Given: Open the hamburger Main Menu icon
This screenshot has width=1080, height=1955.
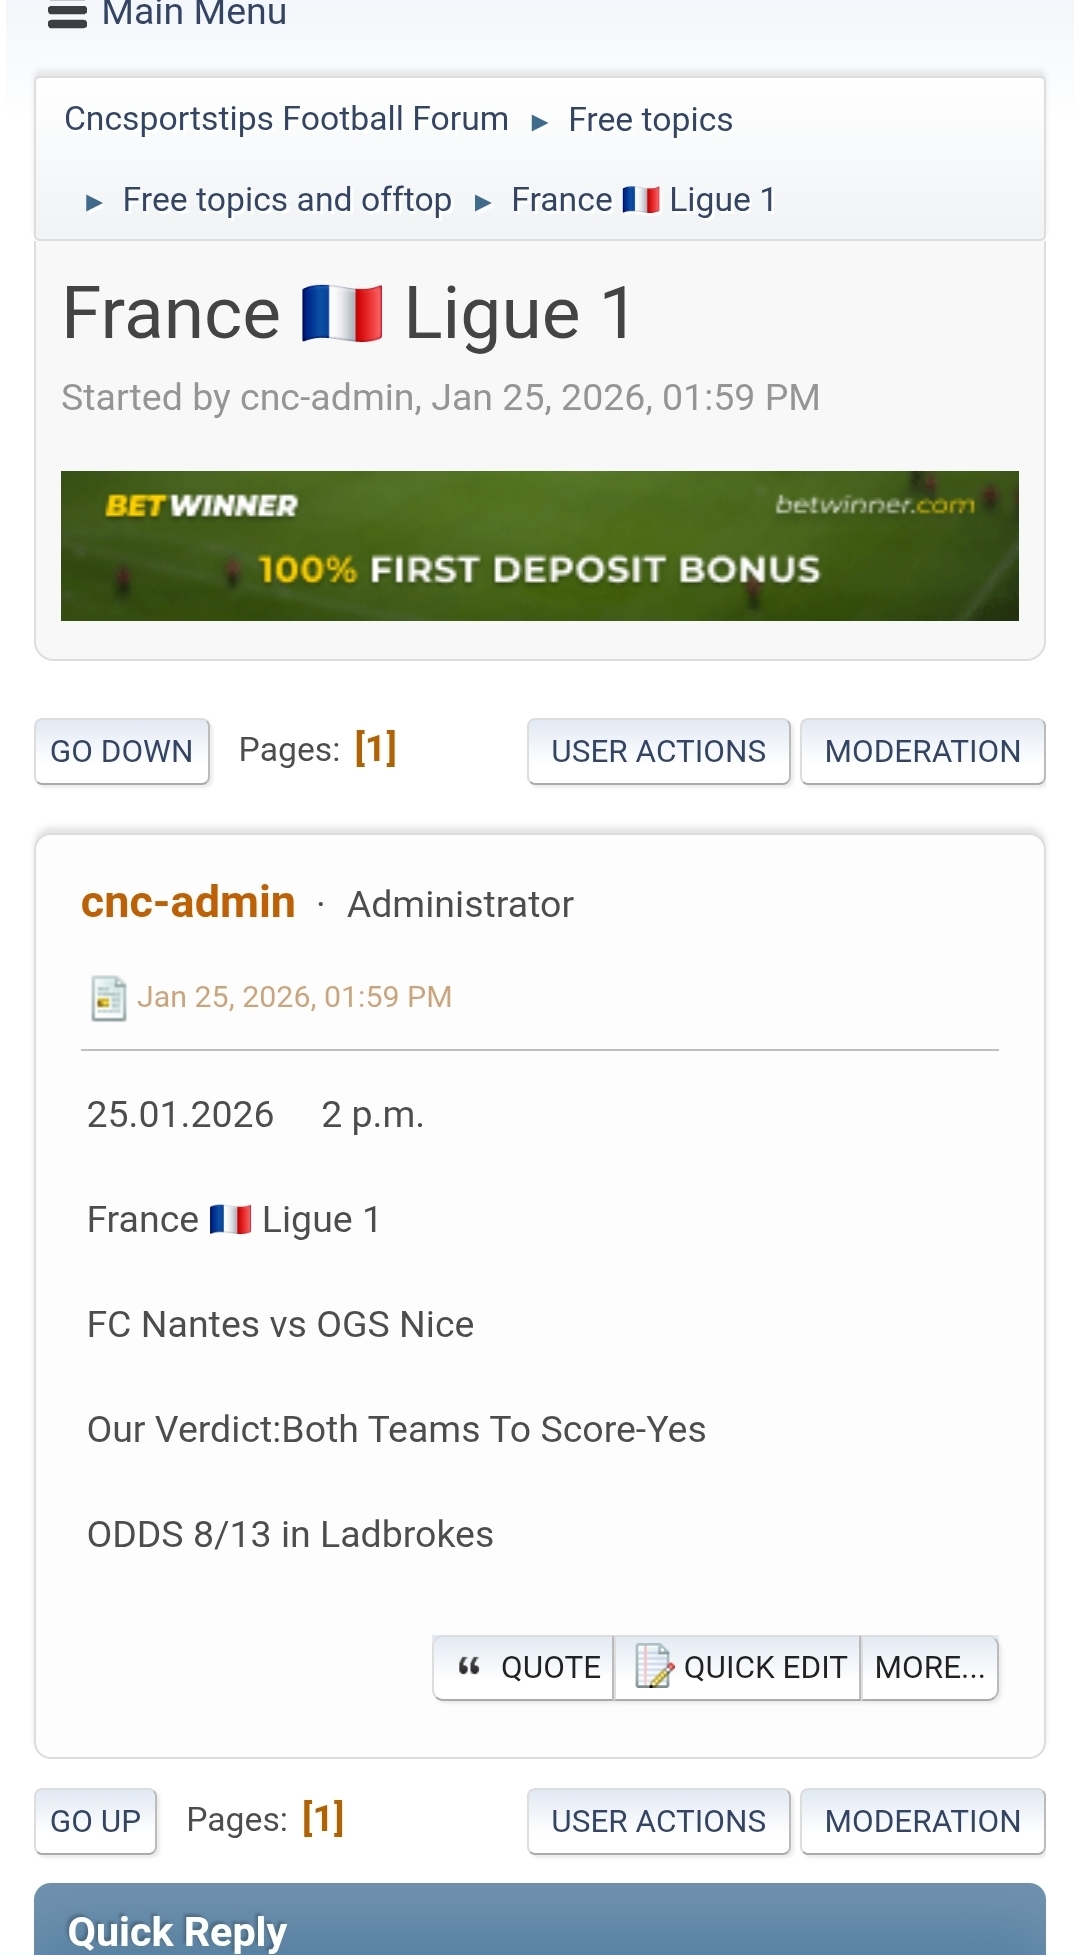Looking at the screenshot, I should (x=67, y=15).
